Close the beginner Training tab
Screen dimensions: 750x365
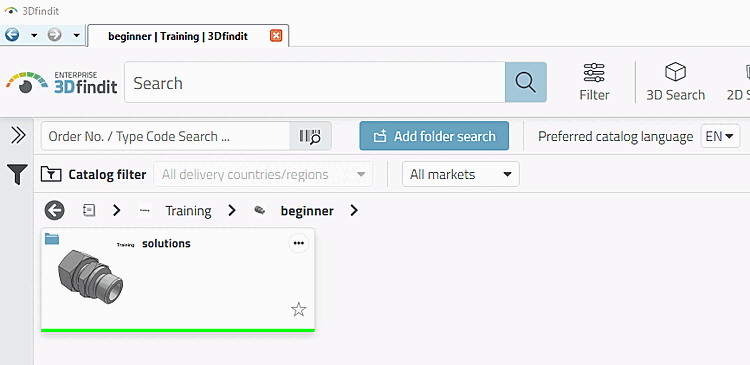click(x=276, y=36)
